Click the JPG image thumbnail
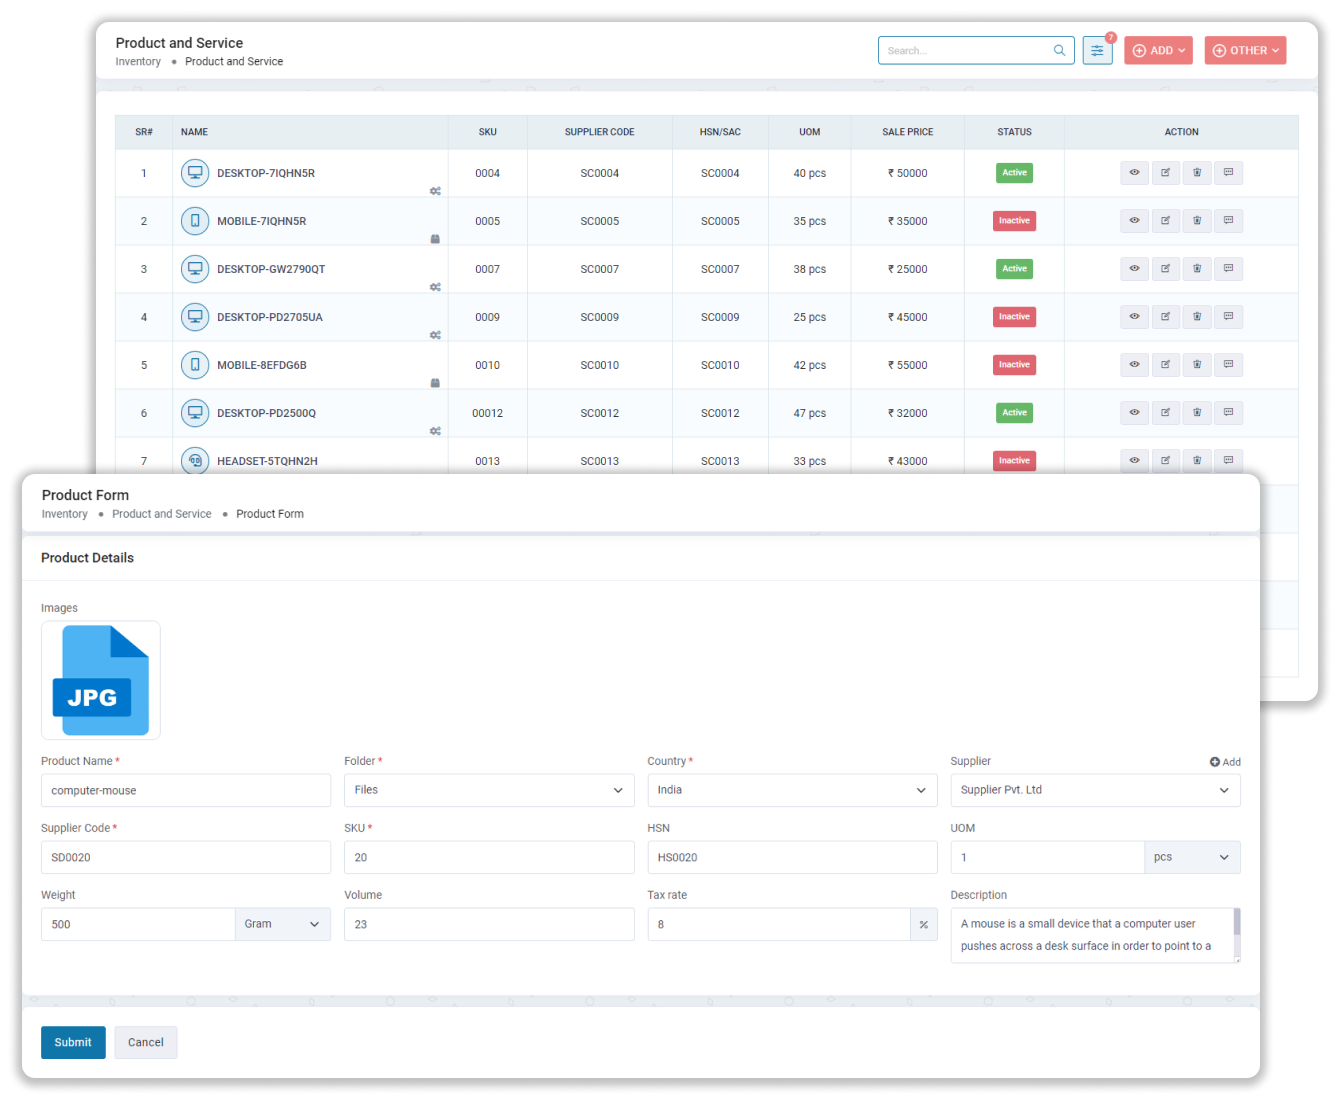 pyautogui.click(x=100, y=680)
